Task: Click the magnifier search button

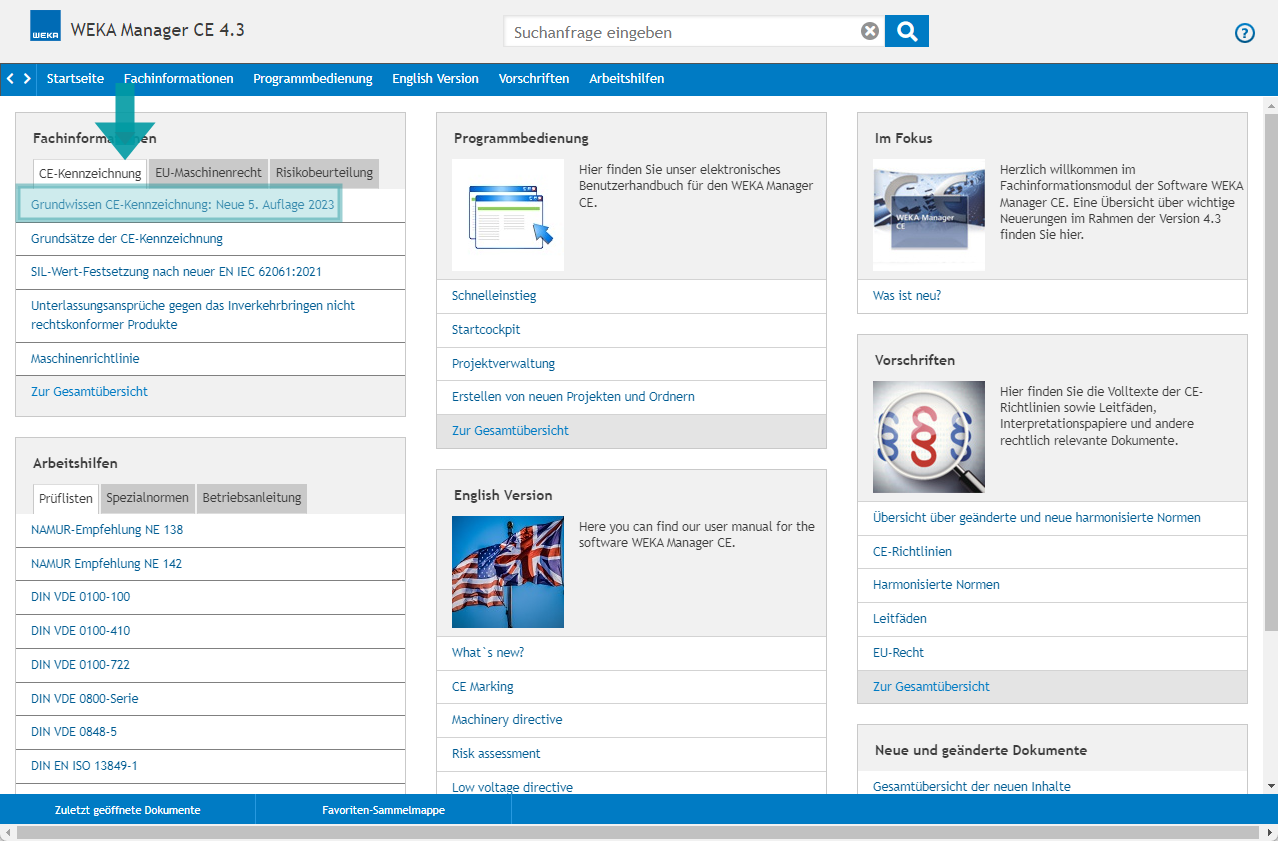Action: click(x=907, y=31)
